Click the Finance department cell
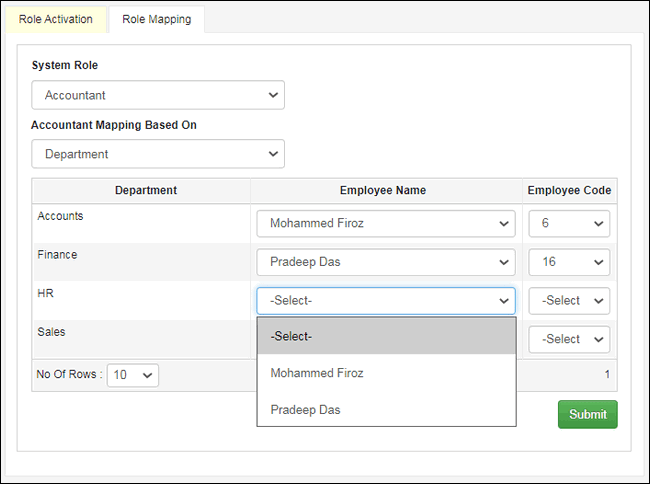The image size is (650, 484). pyautogui.click(x=141, y=262)
